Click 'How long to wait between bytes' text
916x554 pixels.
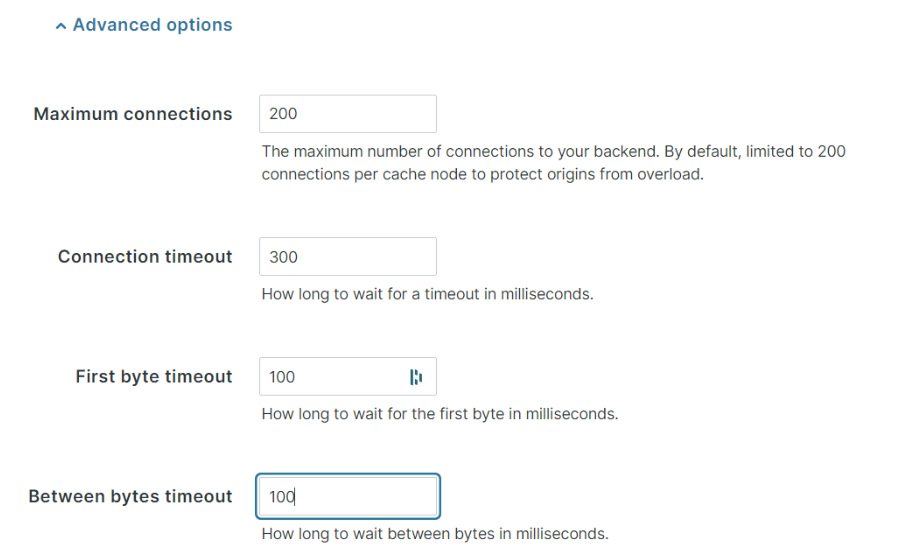(x=435, y=534)
